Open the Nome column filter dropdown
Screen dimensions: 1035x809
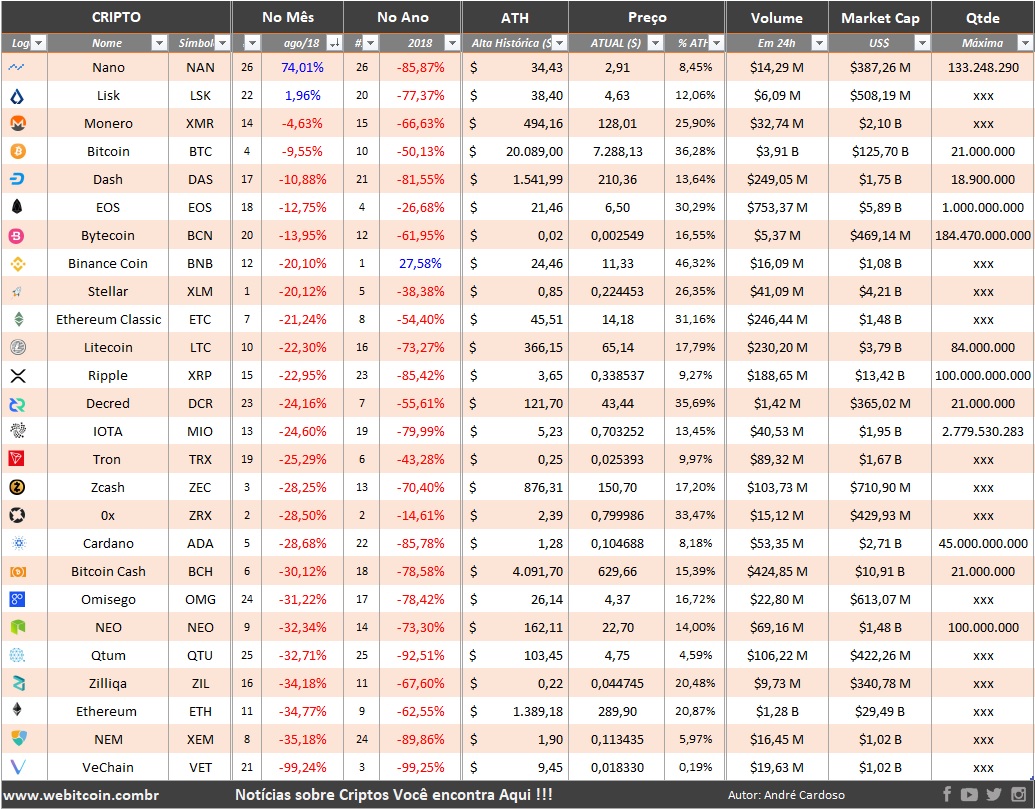coord(159,43)
